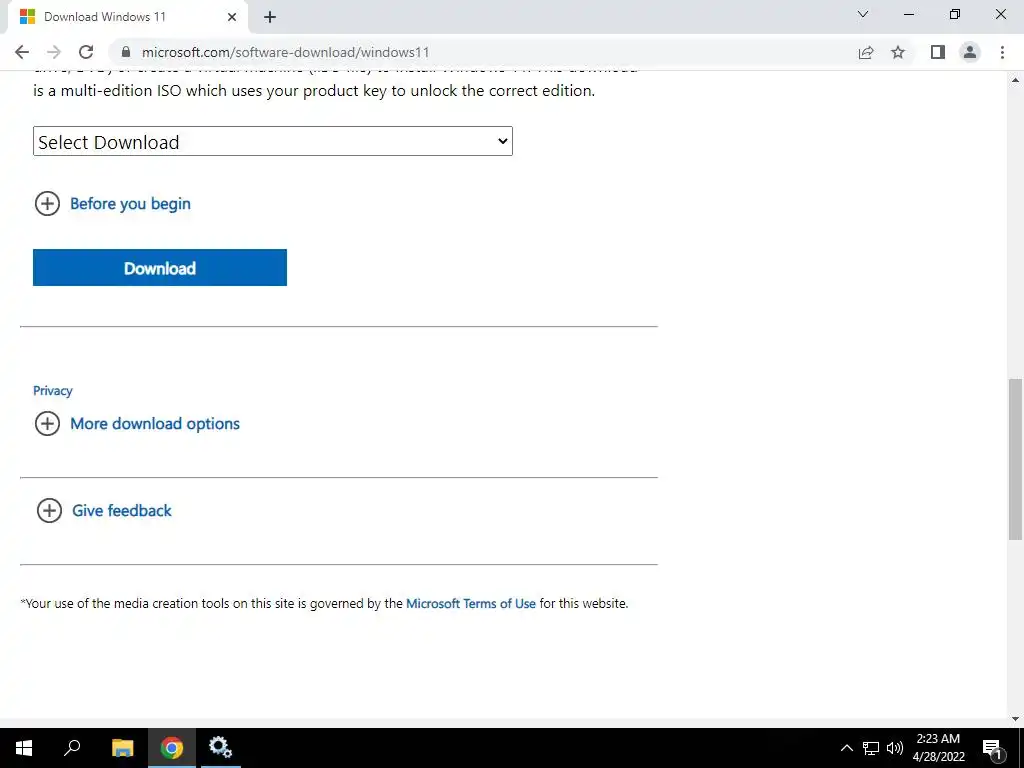Image resolution: width=1024 pixels, height=768 pixels.
Task: Click the volume speaker tray icon
Action: [x=895, y=748]
